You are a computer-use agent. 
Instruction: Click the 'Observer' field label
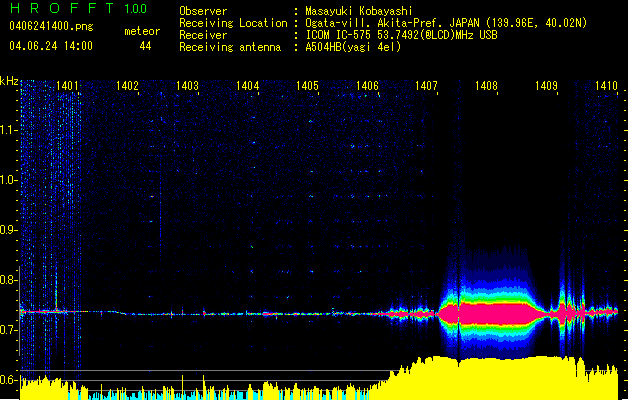click(203, 11)
